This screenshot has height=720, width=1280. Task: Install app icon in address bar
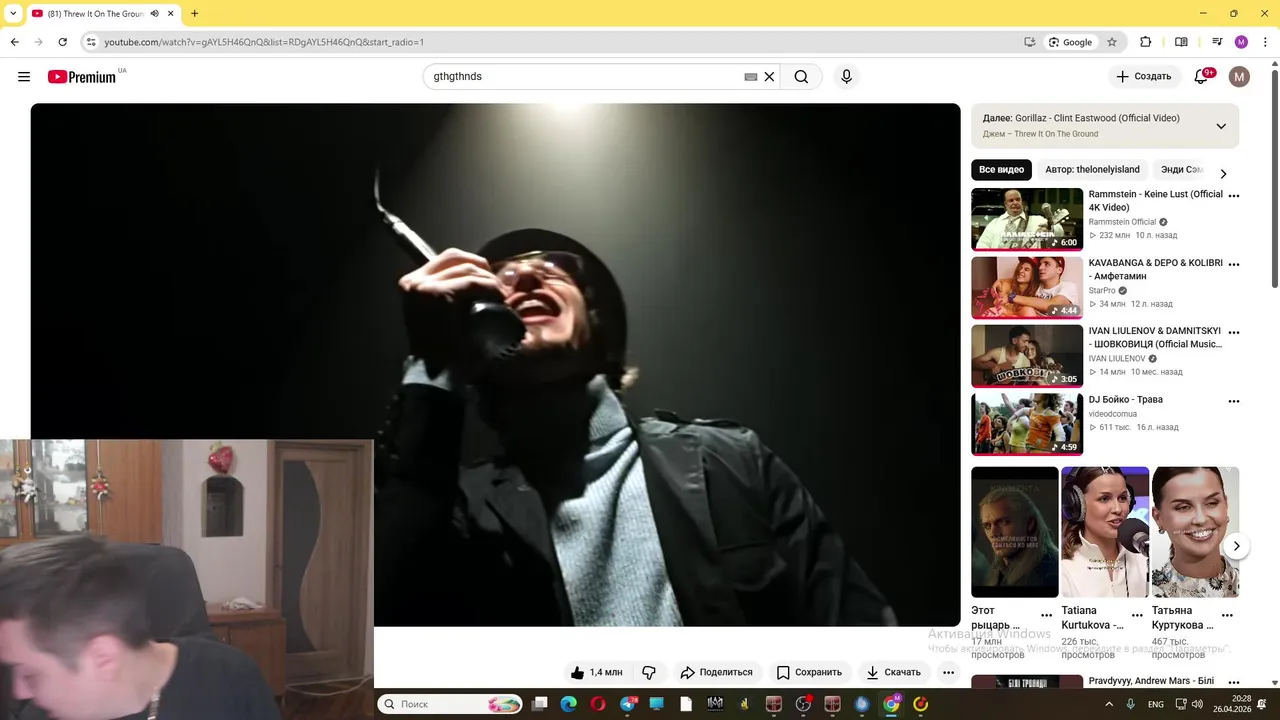pos(1029,42)
